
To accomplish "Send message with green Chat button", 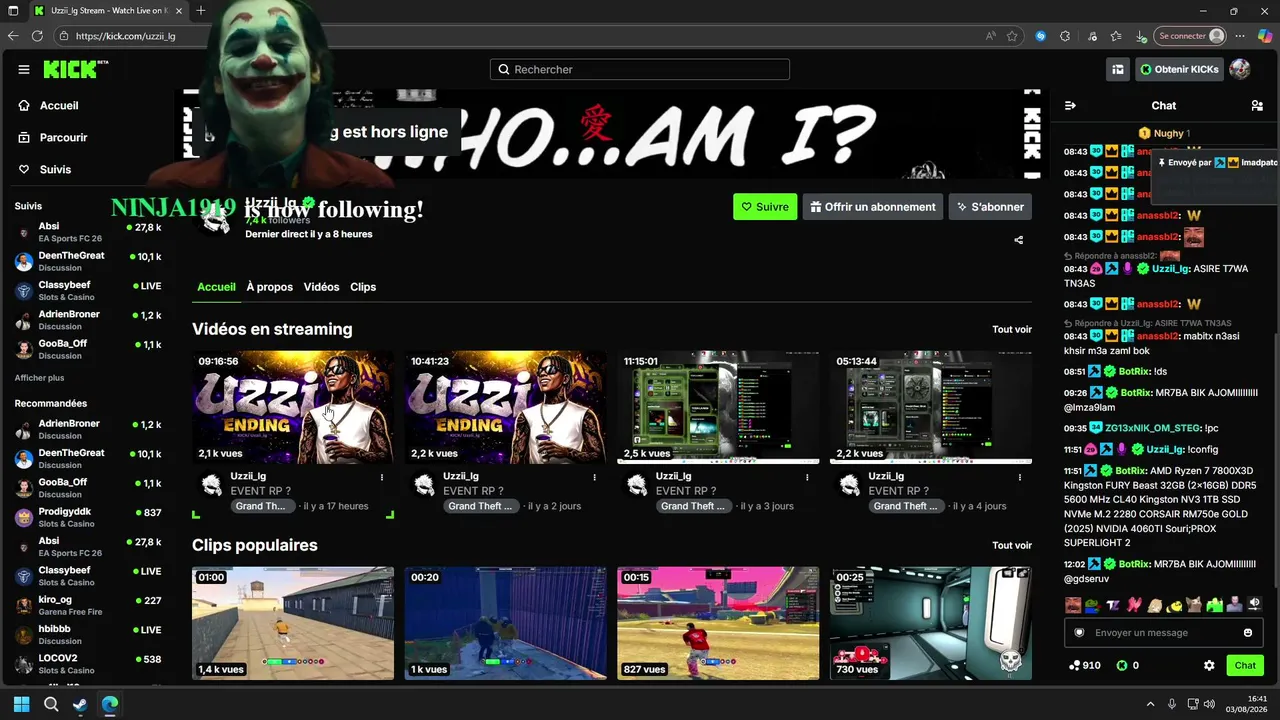I will pyautogui.click(x=1245, y=665).
